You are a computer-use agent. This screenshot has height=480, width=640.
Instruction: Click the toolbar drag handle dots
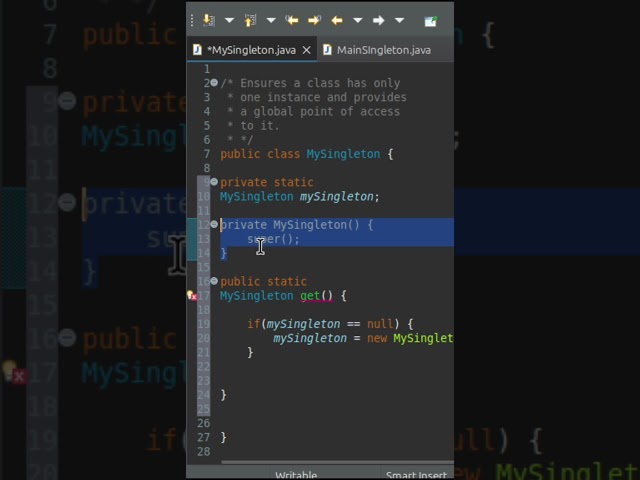(192, 20)
